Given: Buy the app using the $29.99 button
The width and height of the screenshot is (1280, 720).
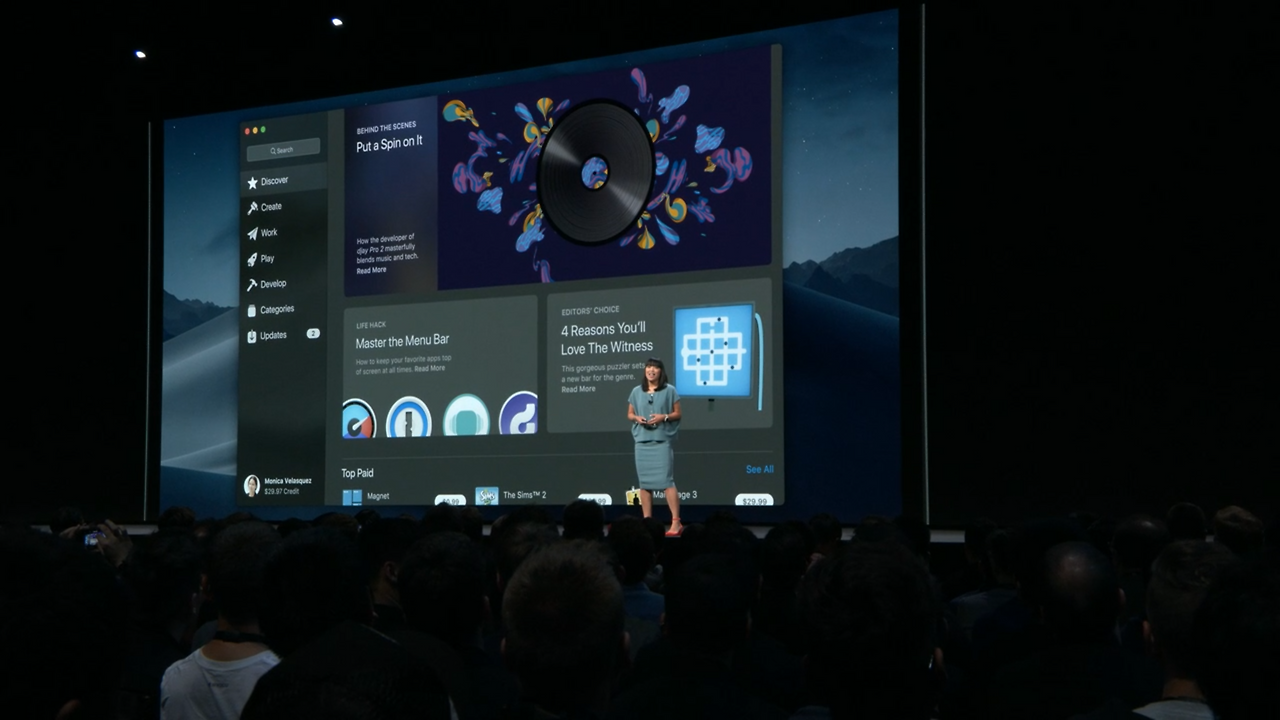Looking at the screenshot, I should 753,500.
